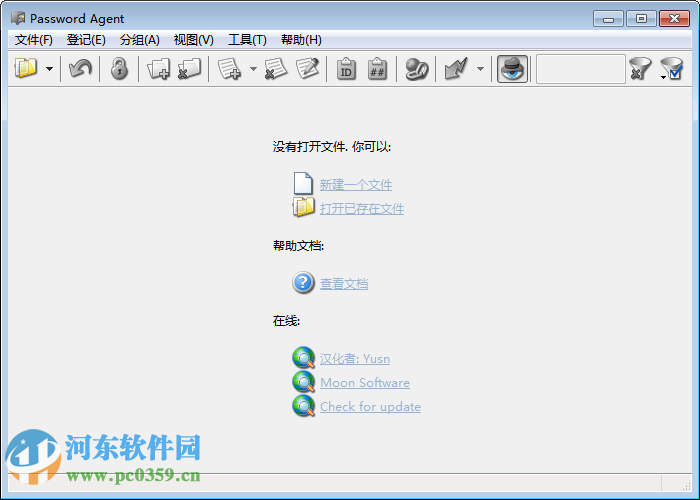The height and width of the screenshot is (500, 700).
Task: Click the undo arrow toolbar icon
Action: click(80, 69)
